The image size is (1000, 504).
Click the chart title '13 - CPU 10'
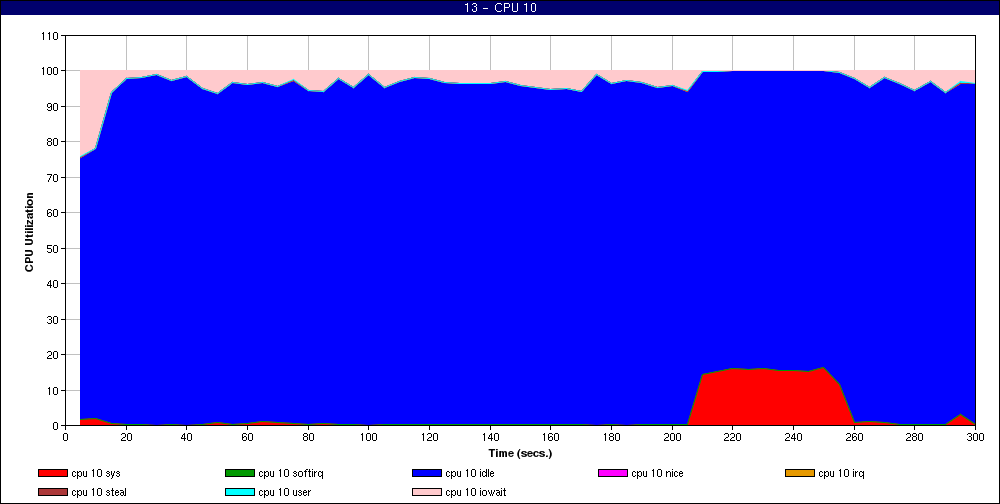[x=500, y=8]
